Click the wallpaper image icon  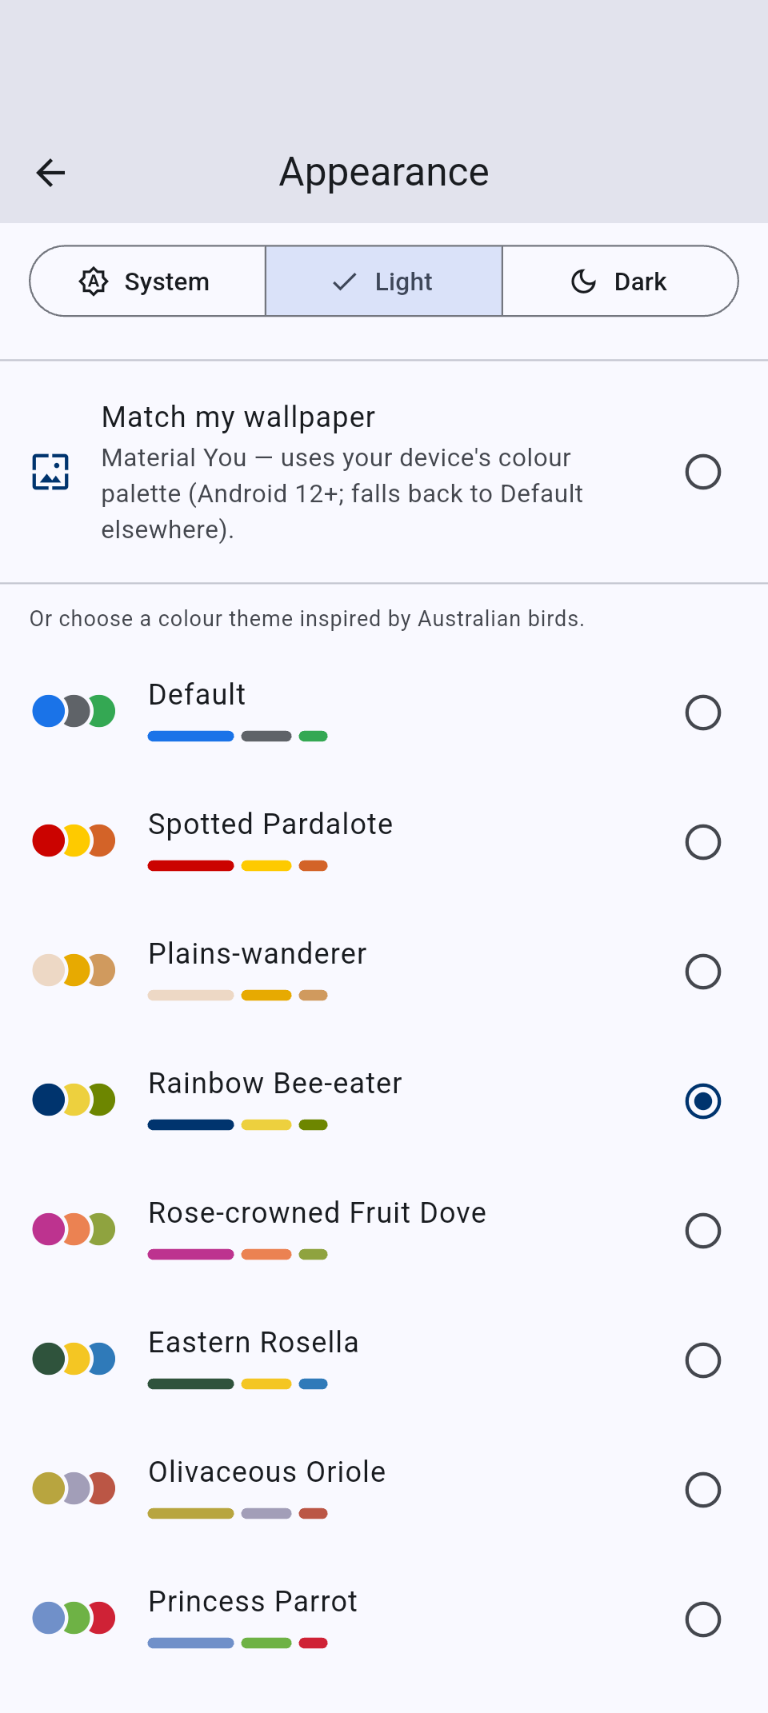50,472
